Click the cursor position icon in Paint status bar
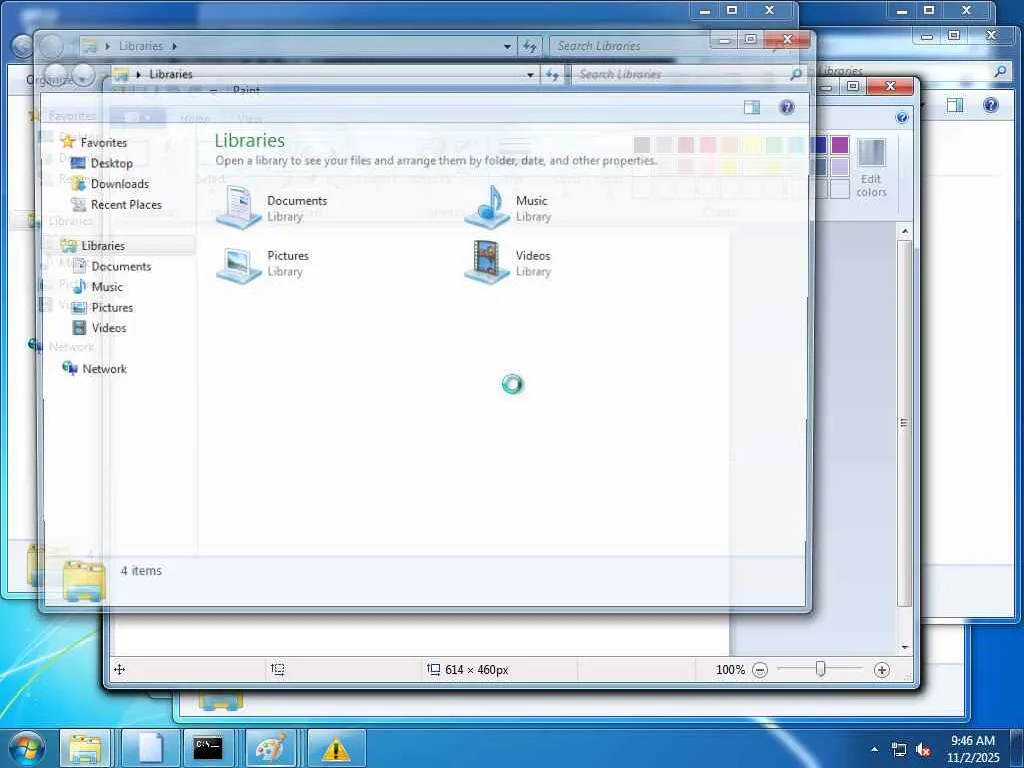The width and height of the screenshot is (1024, 768). pyautogui.click(x=120, y=669)
